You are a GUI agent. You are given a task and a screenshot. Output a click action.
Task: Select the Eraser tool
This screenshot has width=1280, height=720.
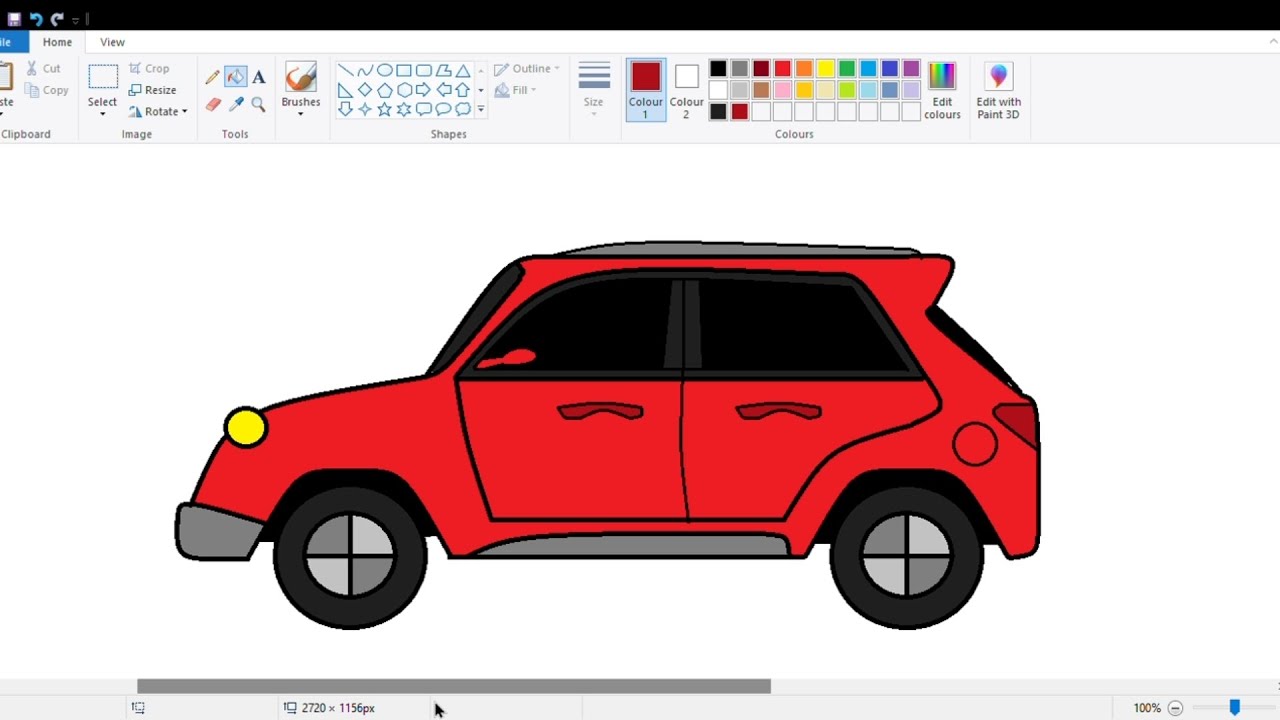tap(213, 104)
